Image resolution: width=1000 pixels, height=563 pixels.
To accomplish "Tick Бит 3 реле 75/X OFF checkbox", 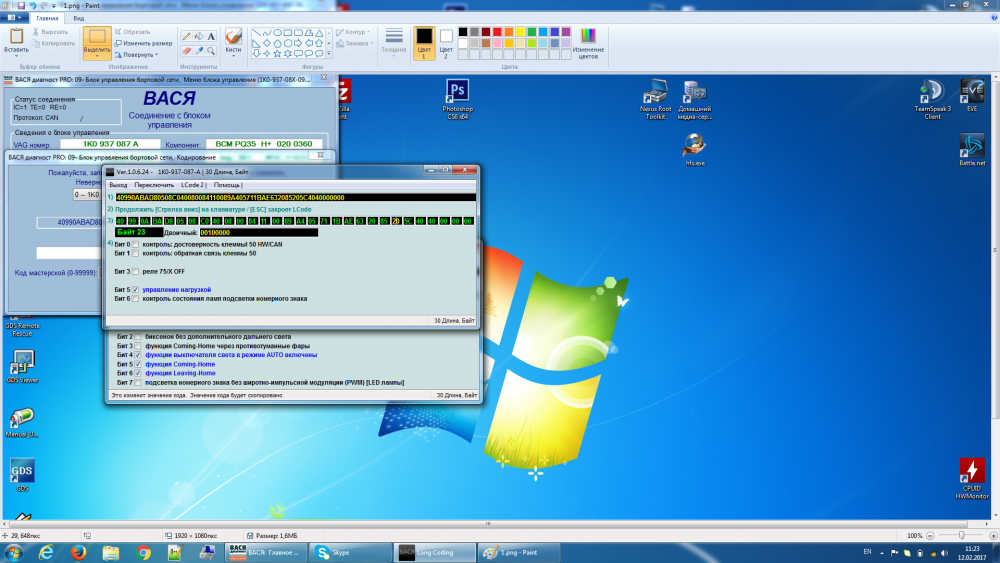I will pos(135,272).
